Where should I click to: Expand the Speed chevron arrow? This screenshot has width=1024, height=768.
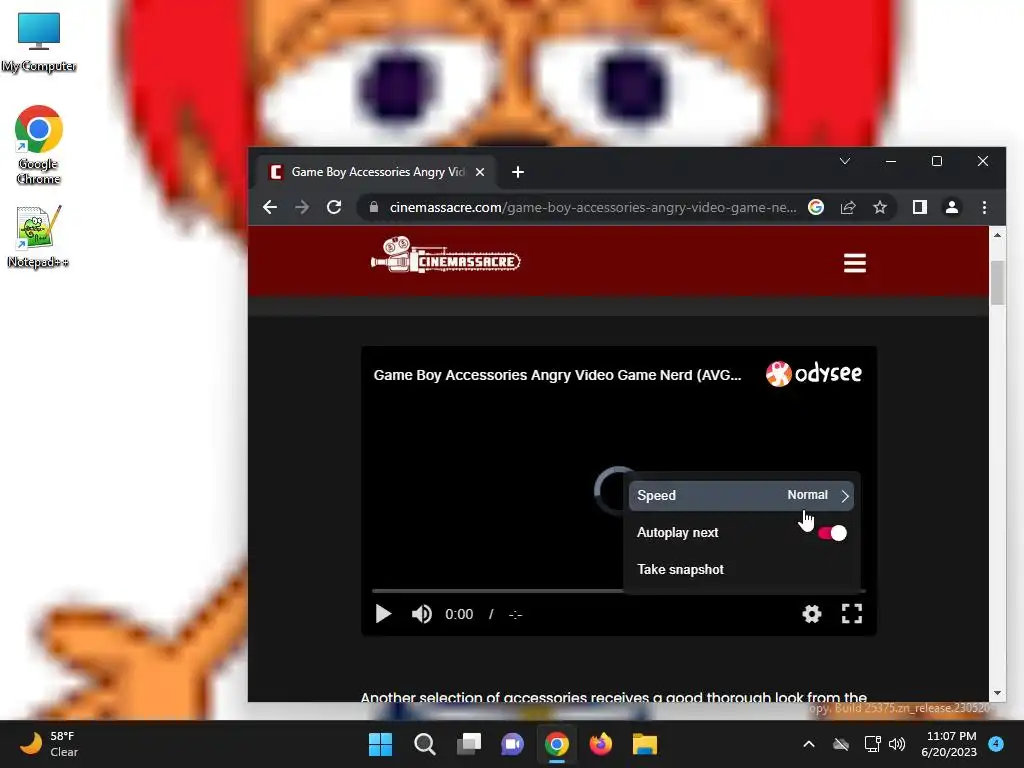tap(845, 496)
